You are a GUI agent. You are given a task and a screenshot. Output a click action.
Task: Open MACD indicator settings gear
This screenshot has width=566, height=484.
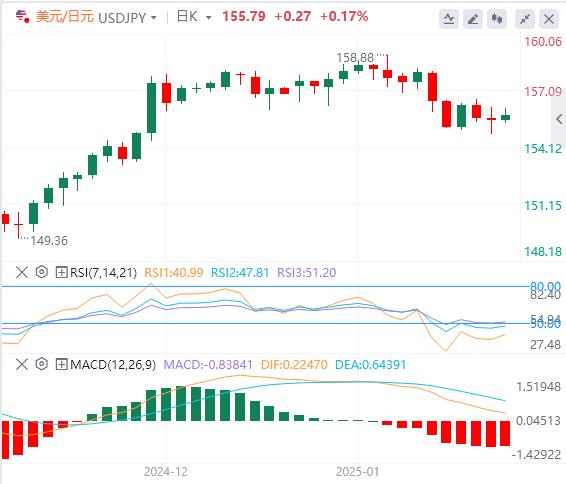tap(42, 364)
